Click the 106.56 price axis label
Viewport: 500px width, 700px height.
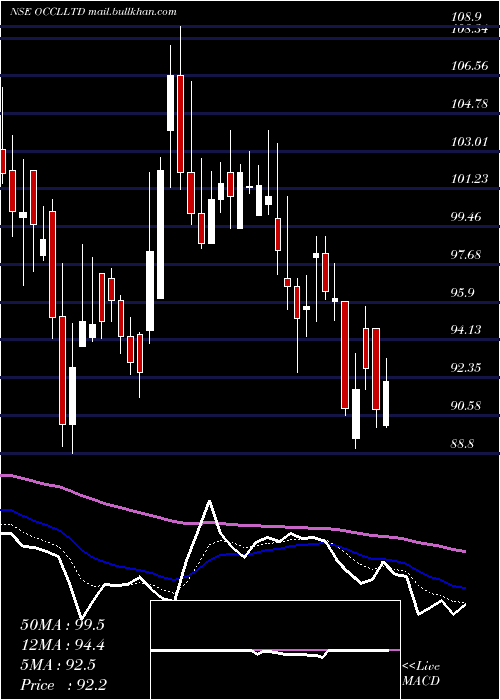point(469,66)
